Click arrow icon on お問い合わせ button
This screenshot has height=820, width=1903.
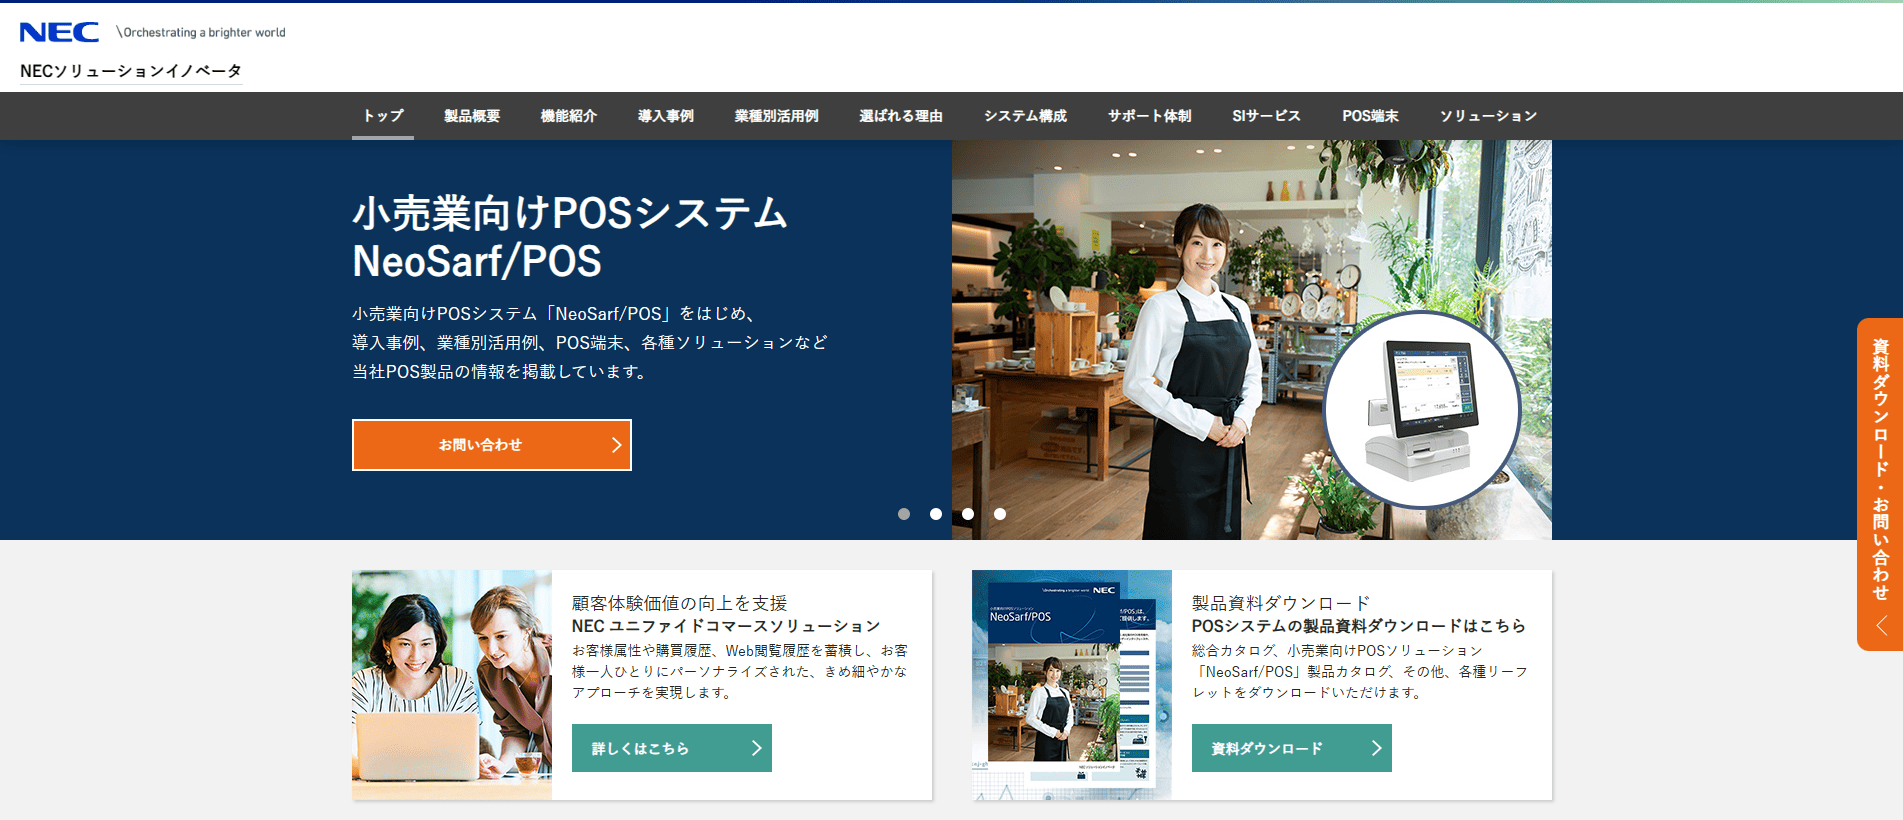click(616, 445)
